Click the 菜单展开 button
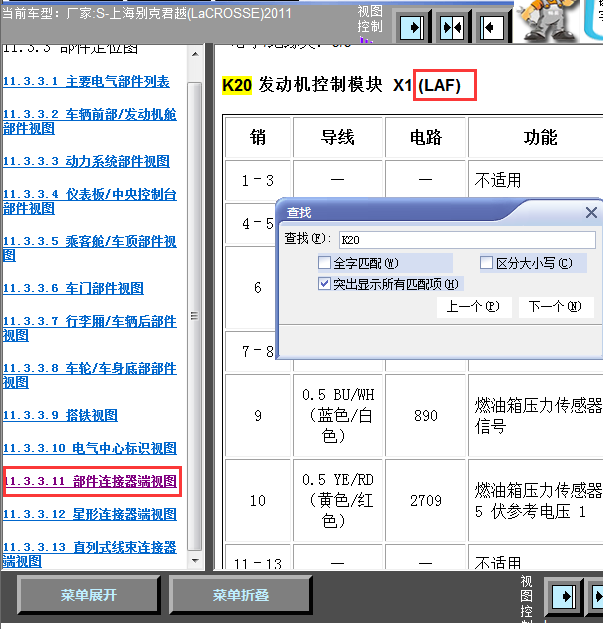The height and width of the screenshot is (629, 603). tap(89, 595)
